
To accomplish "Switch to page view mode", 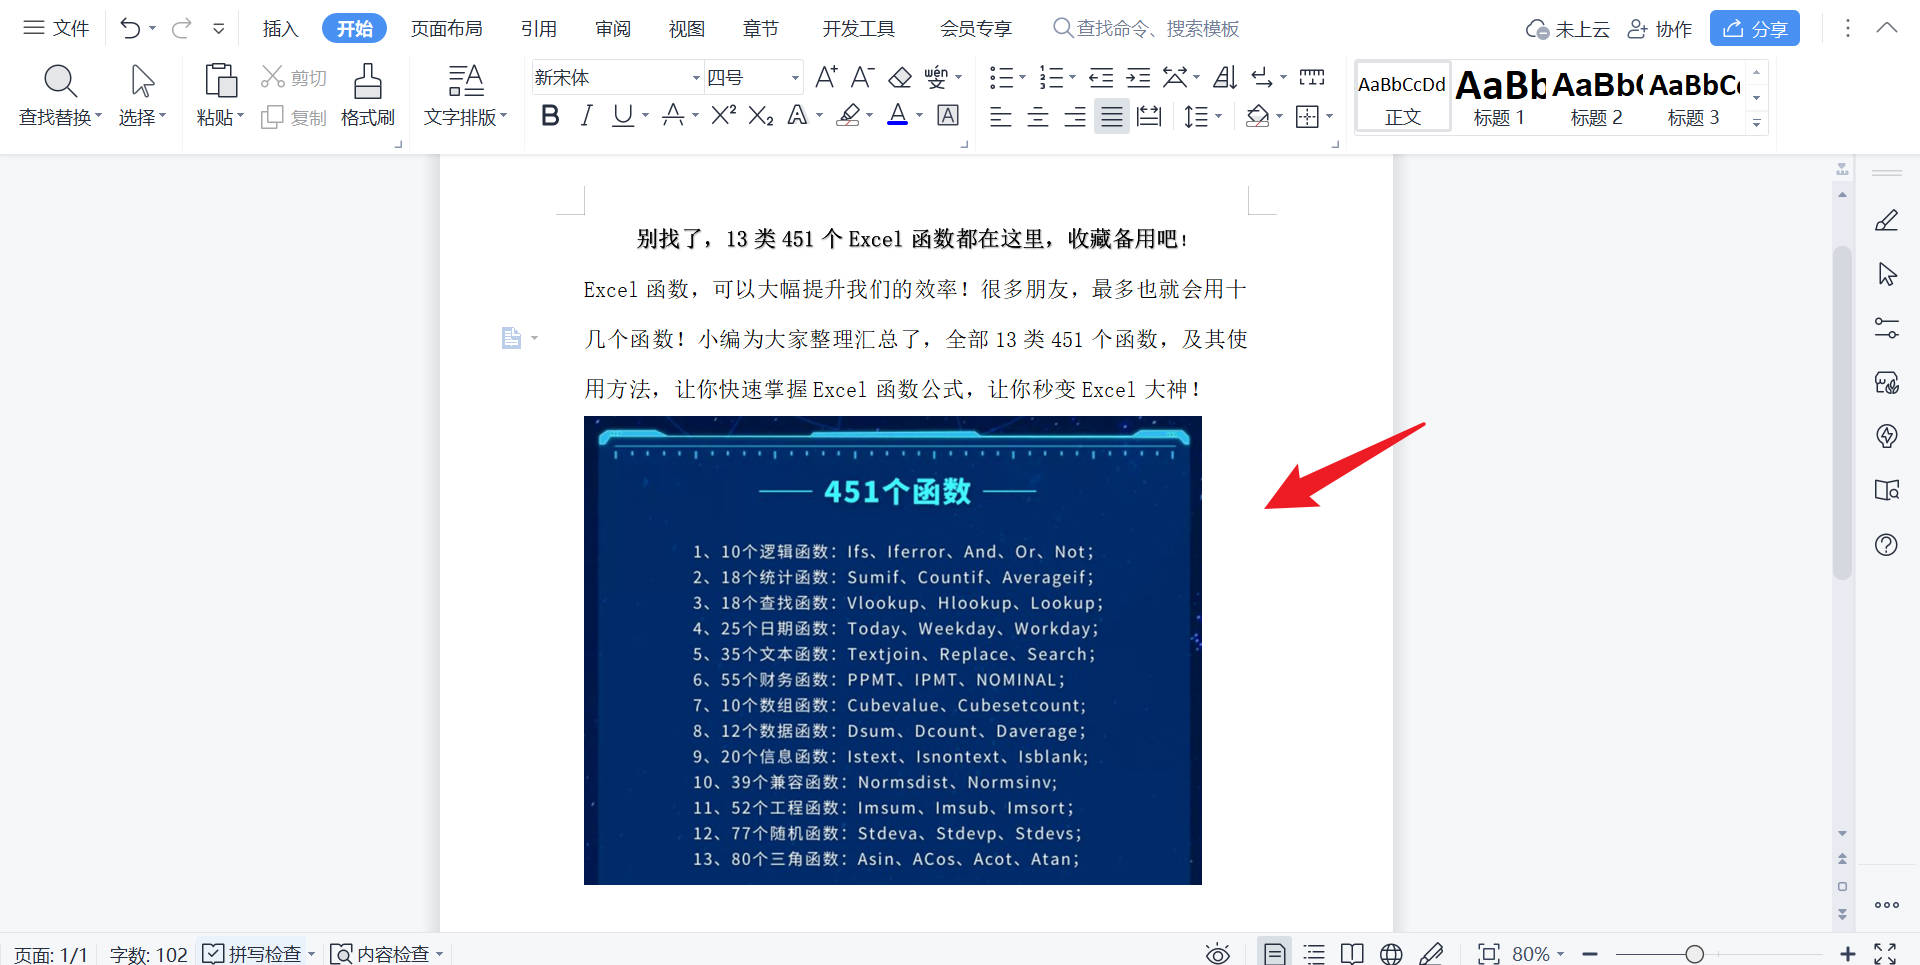I will click(1274, 954).
